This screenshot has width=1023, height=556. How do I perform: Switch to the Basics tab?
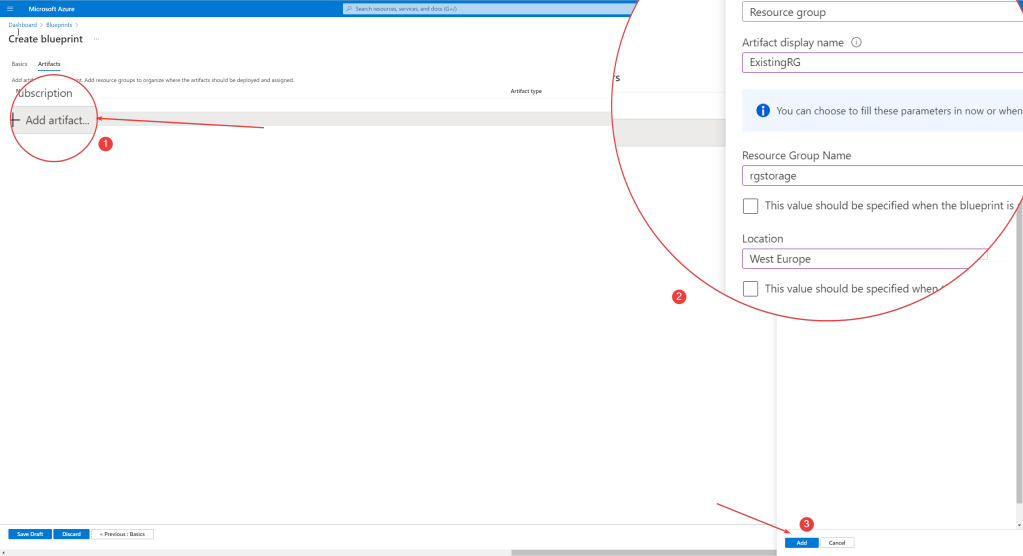click(19, 64)
